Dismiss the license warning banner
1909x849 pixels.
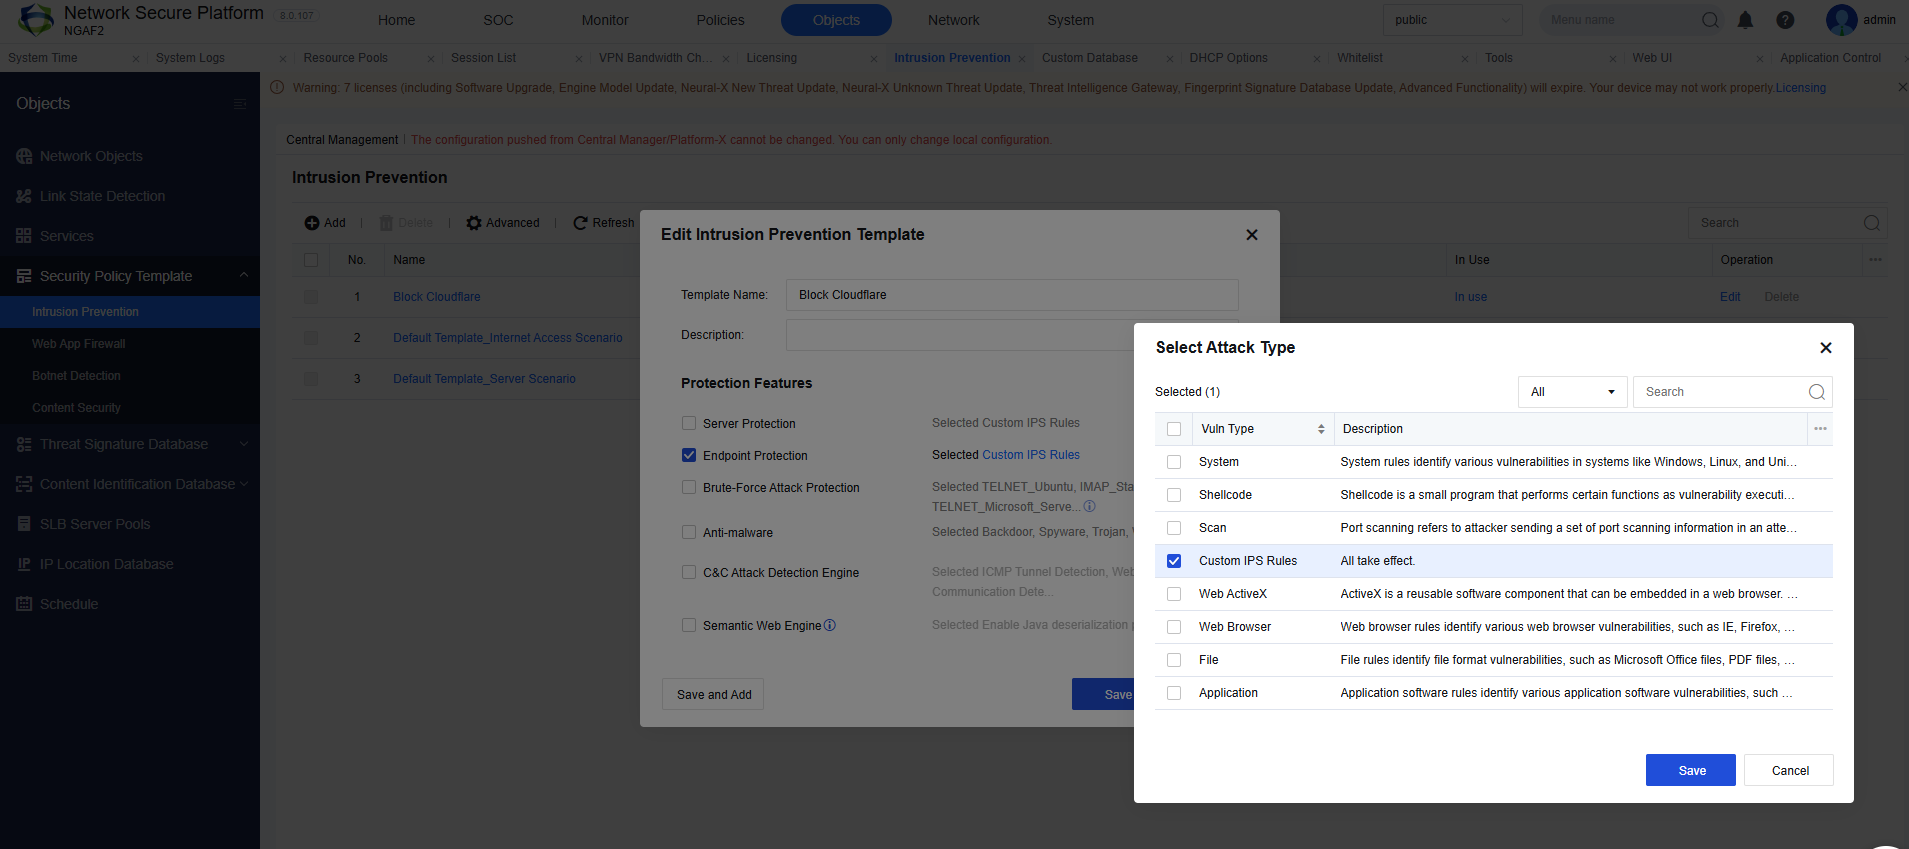1902,88
